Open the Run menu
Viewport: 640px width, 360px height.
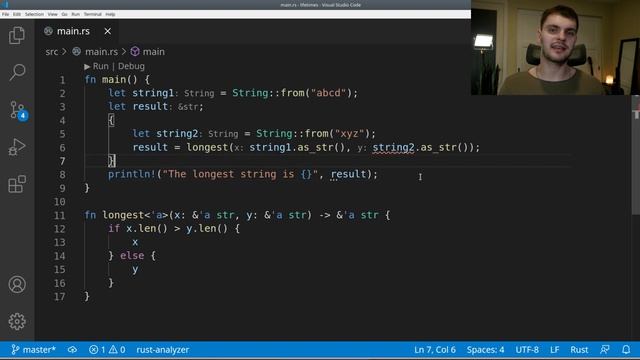tap(76, 14)
